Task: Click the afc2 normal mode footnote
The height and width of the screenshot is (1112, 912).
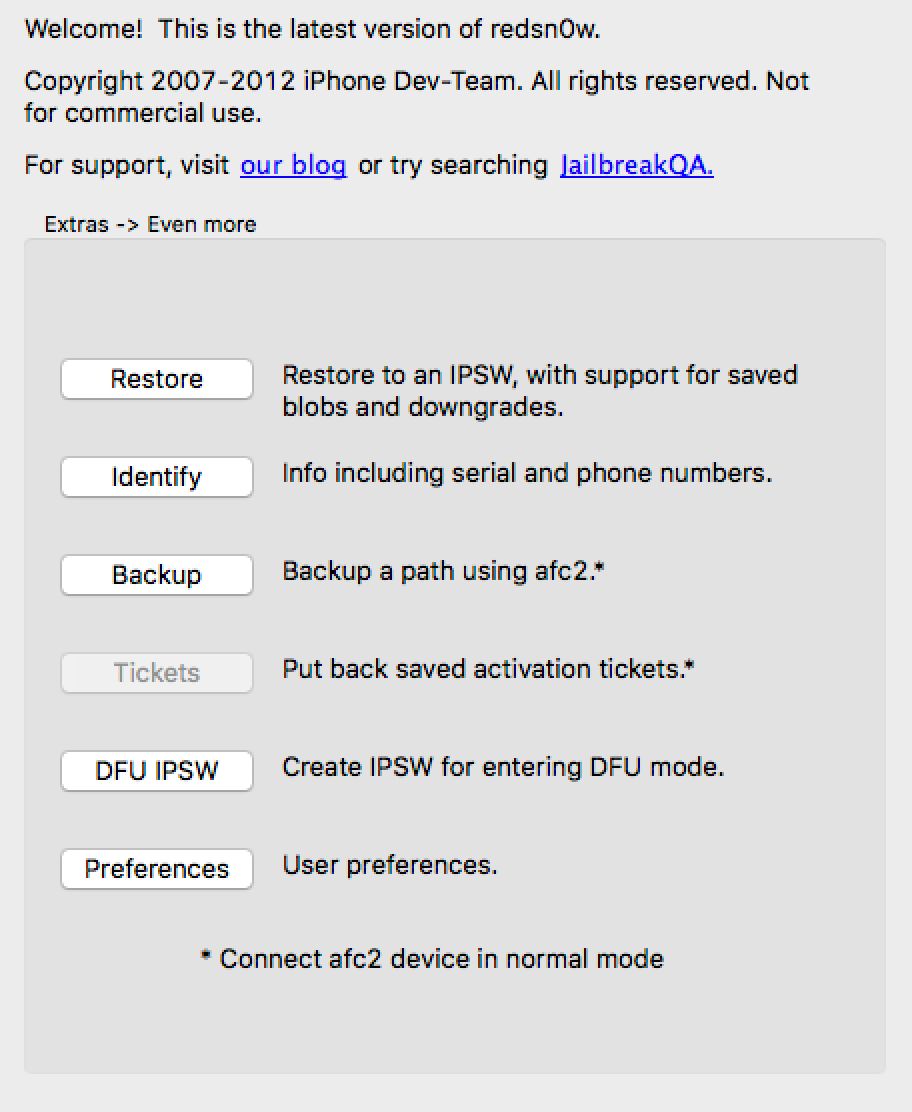Action: pos(432,959)
